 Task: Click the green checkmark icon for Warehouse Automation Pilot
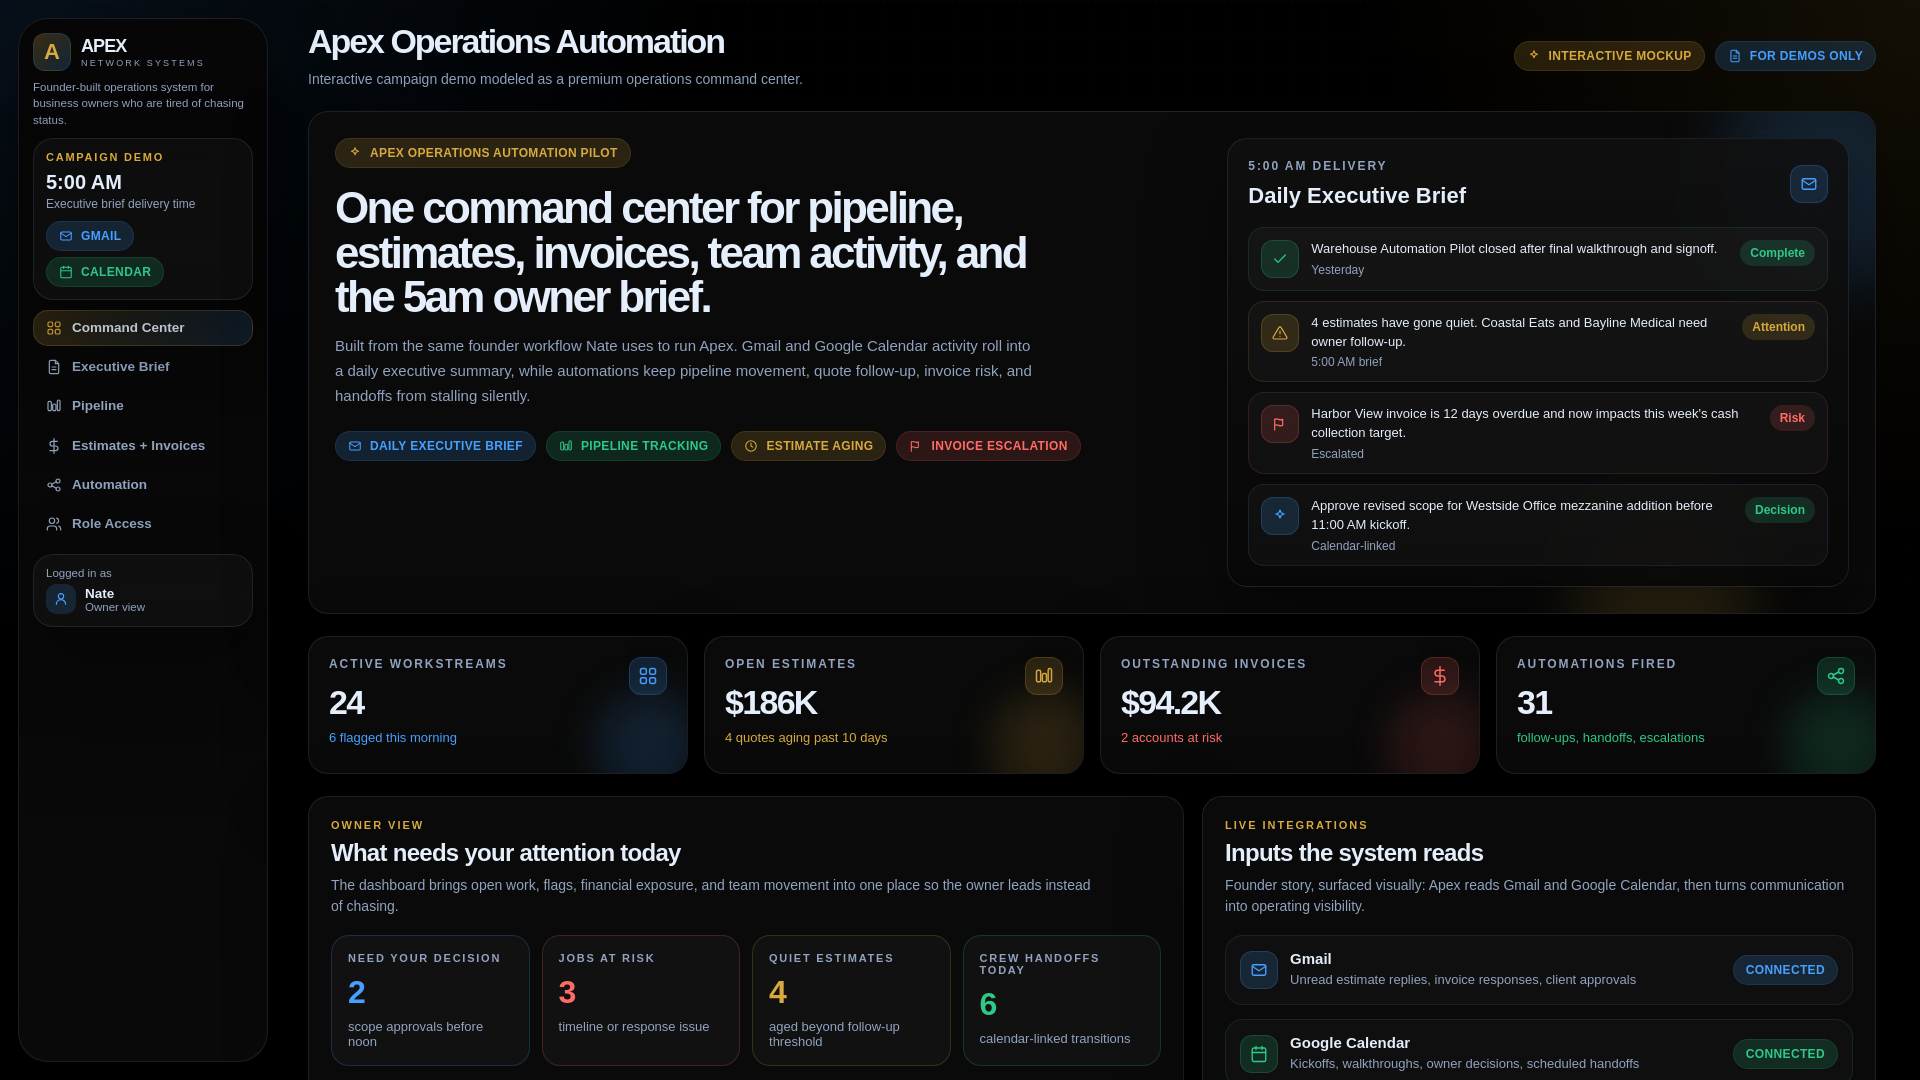pyautogui.click(x=1280, y=259)
